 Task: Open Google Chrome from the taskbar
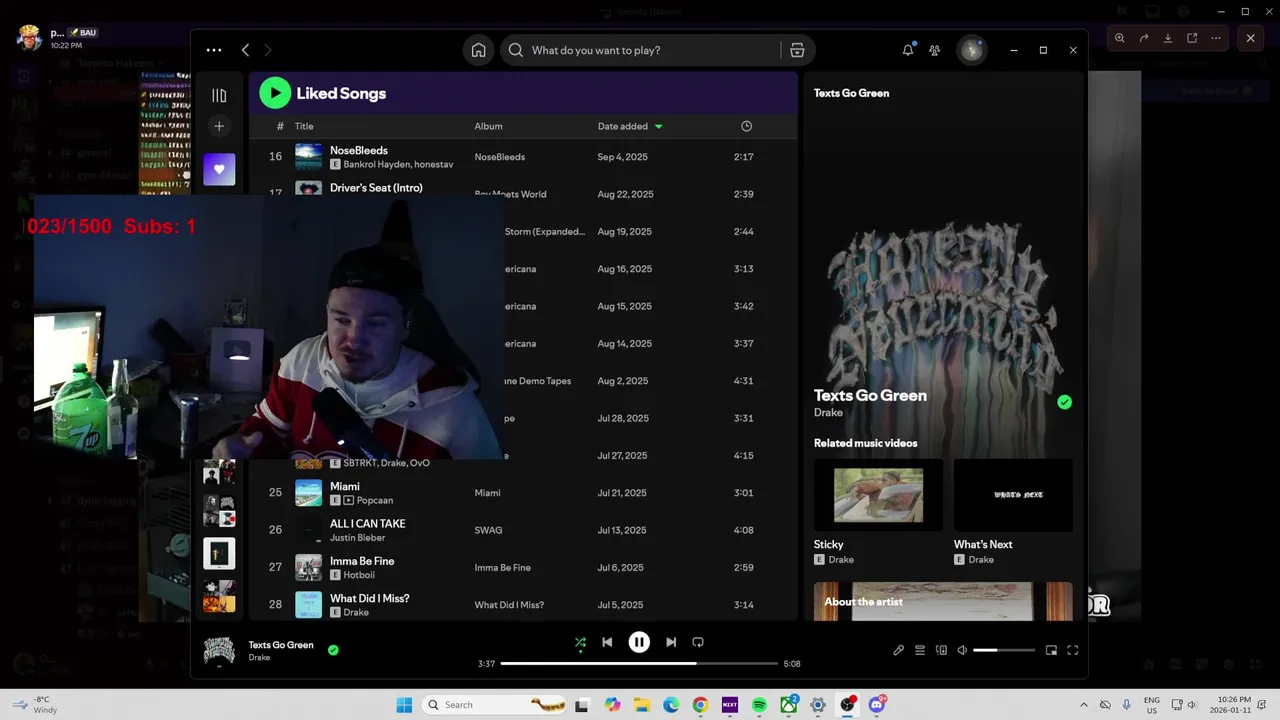pos(700,705)
